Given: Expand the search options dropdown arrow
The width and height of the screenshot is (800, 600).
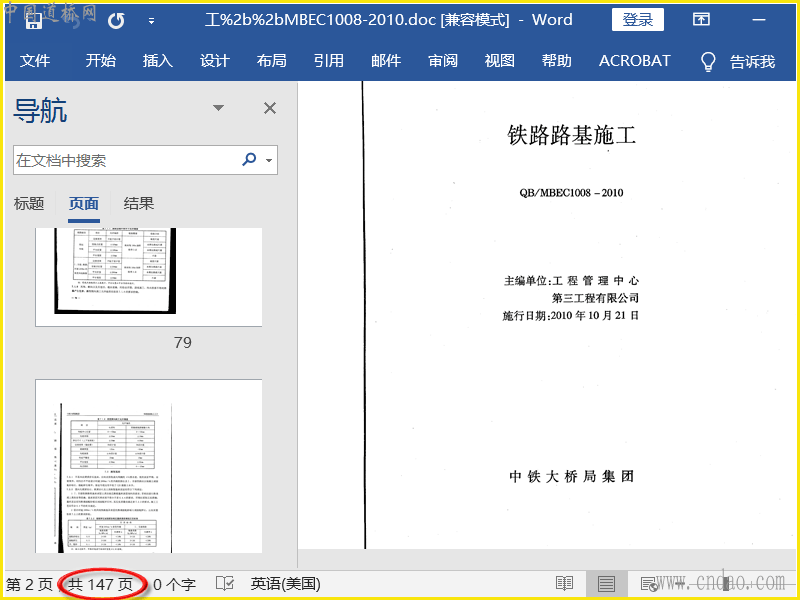Looking at the screenshot, I should pos(269,160).
